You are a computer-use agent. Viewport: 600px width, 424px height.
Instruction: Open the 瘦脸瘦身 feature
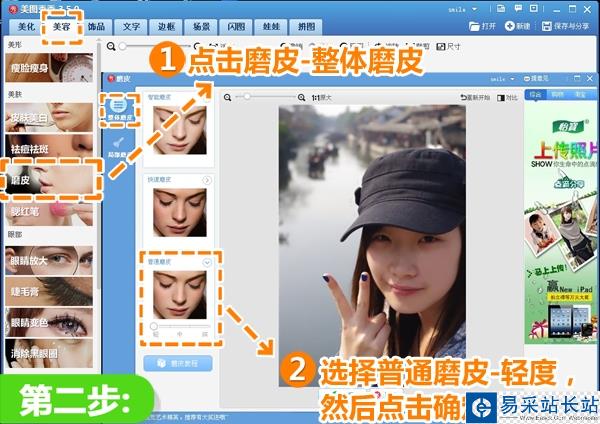pyautogui.click(x=49, y=68)
